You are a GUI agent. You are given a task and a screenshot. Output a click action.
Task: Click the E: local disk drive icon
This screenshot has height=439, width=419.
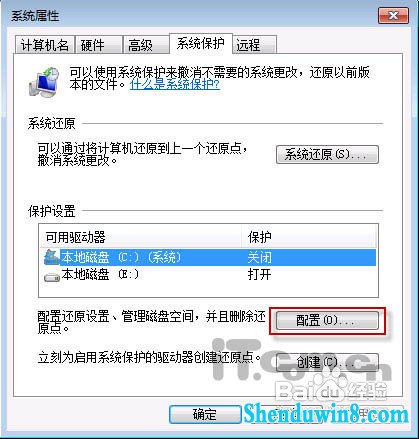[52, 277]
